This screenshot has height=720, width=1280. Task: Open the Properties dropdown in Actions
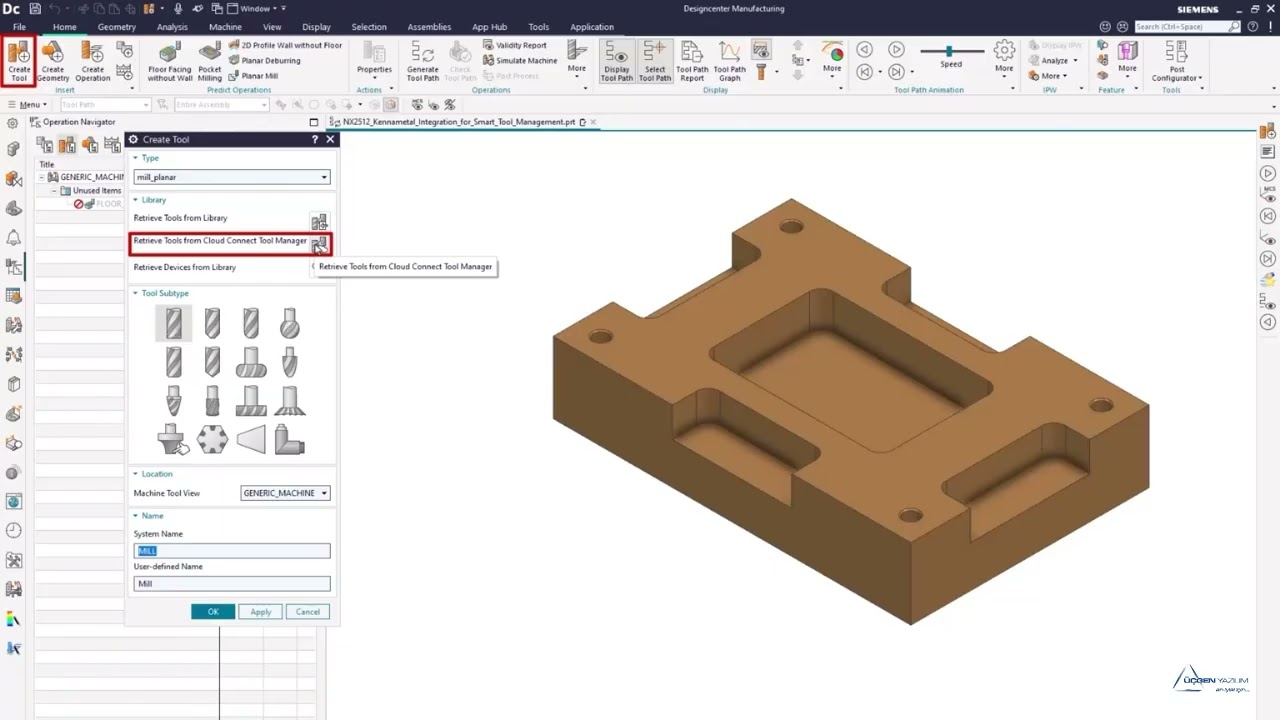click(x=375, y=60)
